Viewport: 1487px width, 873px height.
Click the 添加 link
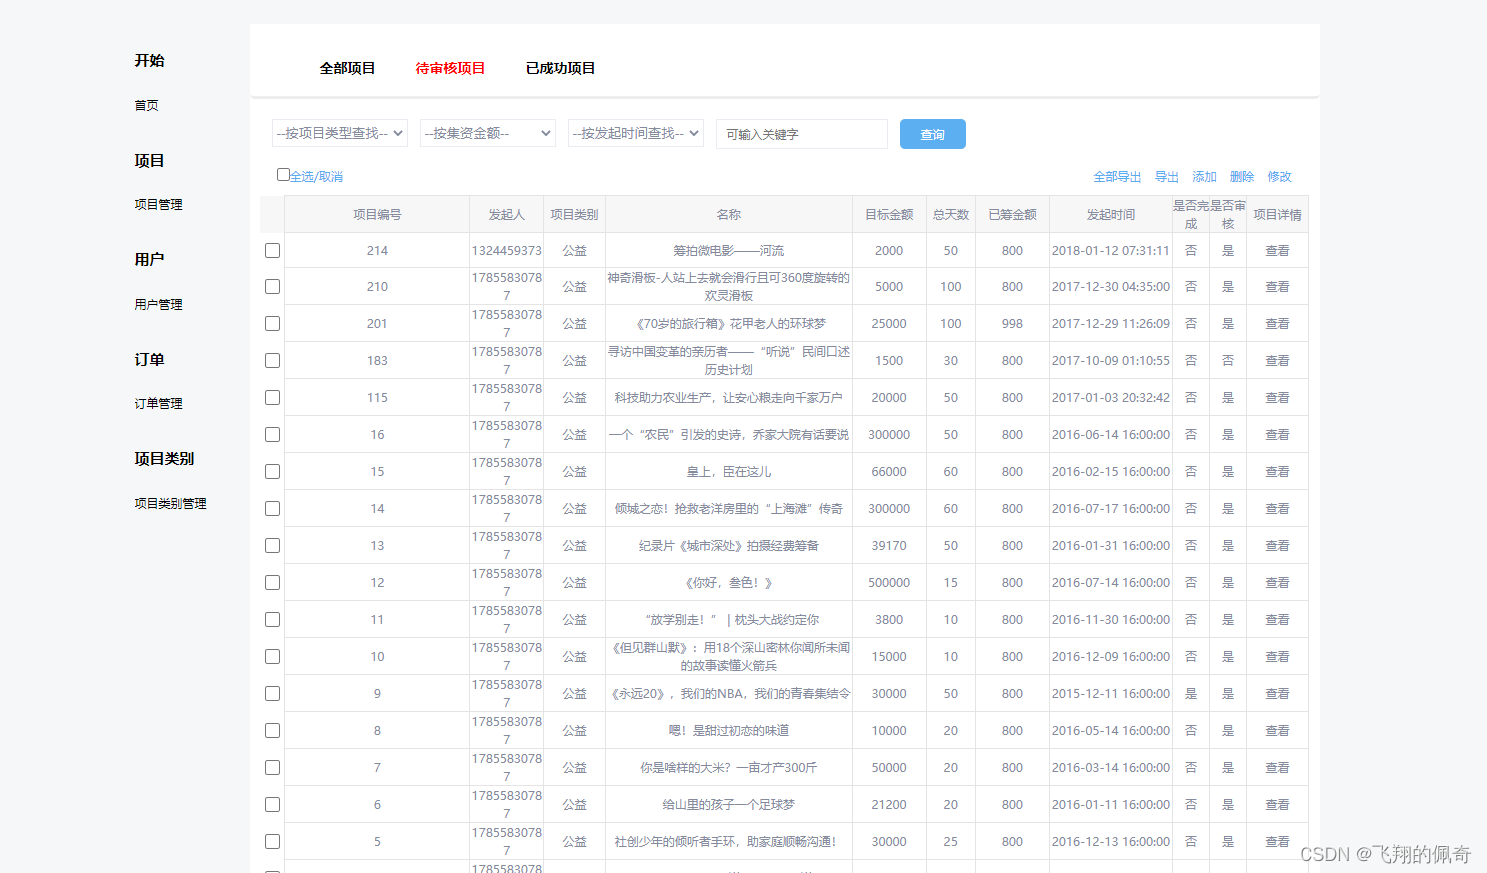1204,176
